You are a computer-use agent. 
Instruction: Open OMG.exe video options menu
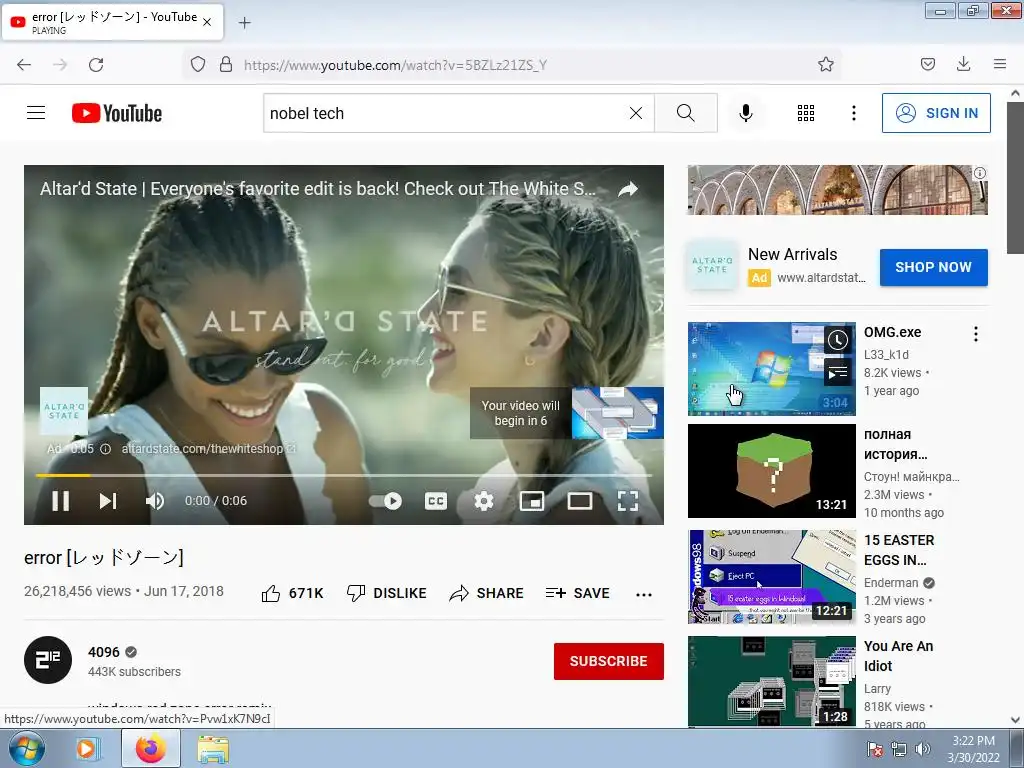[x=976, y=334]
